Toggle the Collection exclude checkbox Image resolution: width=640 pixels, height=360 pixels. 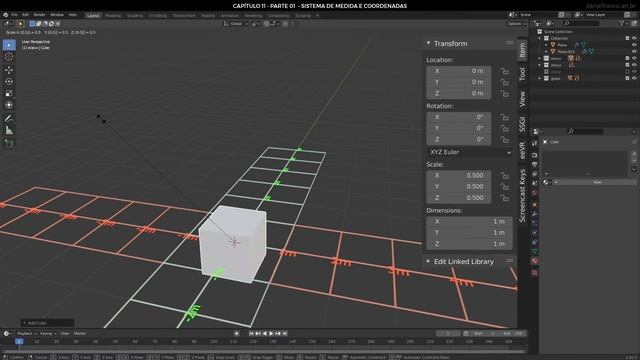627,38
